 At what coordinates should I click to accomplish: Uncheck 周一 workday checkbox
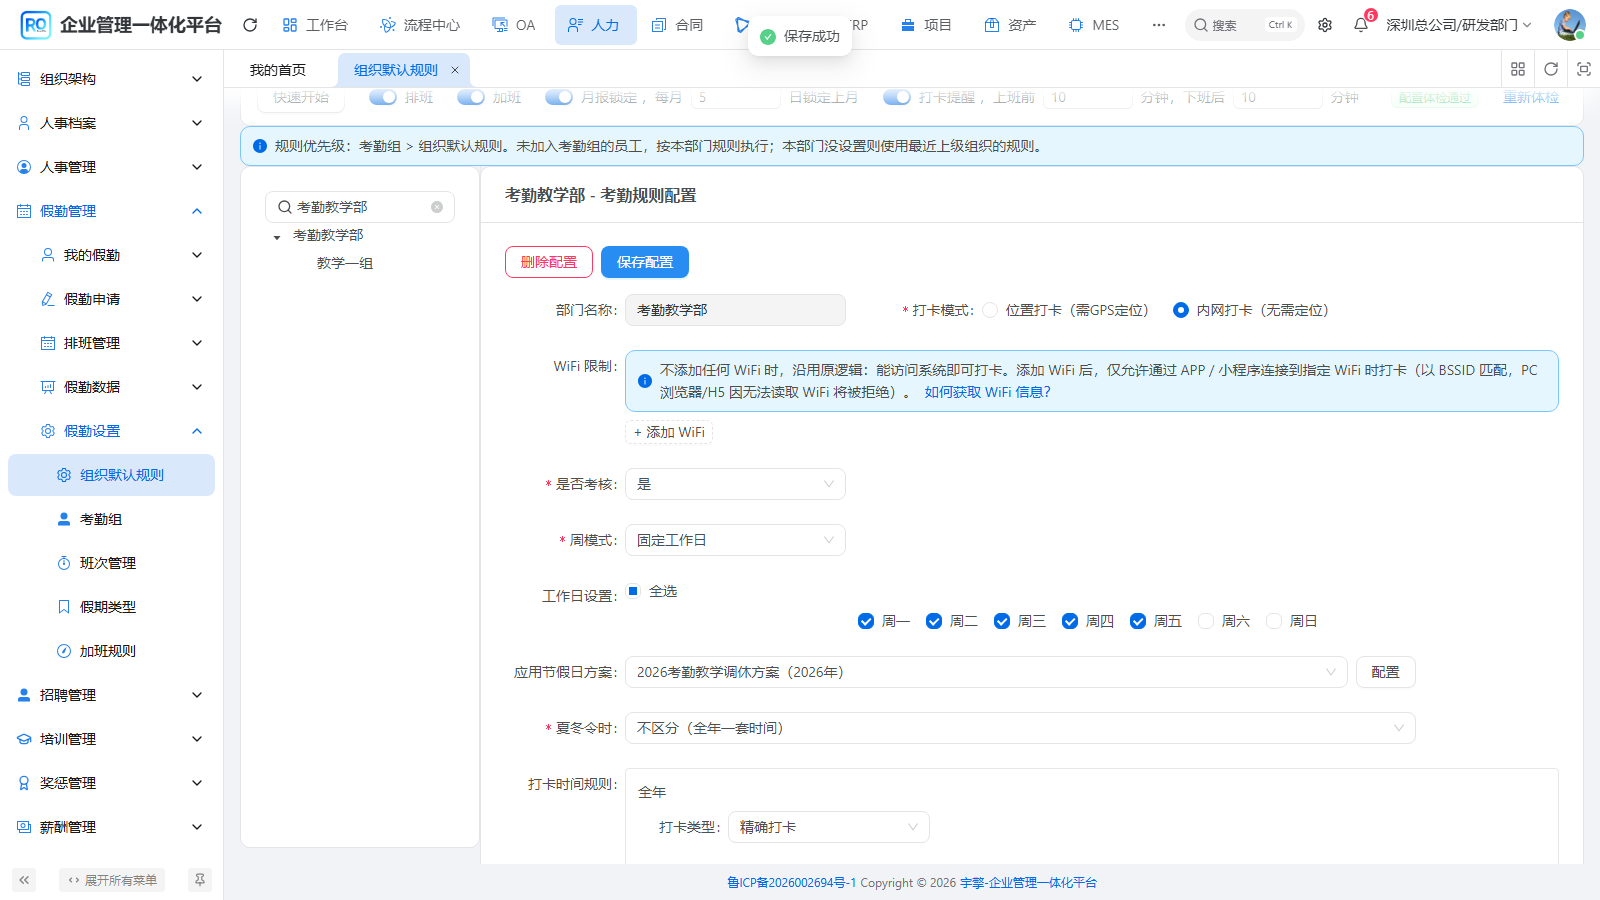coord(866,621)
